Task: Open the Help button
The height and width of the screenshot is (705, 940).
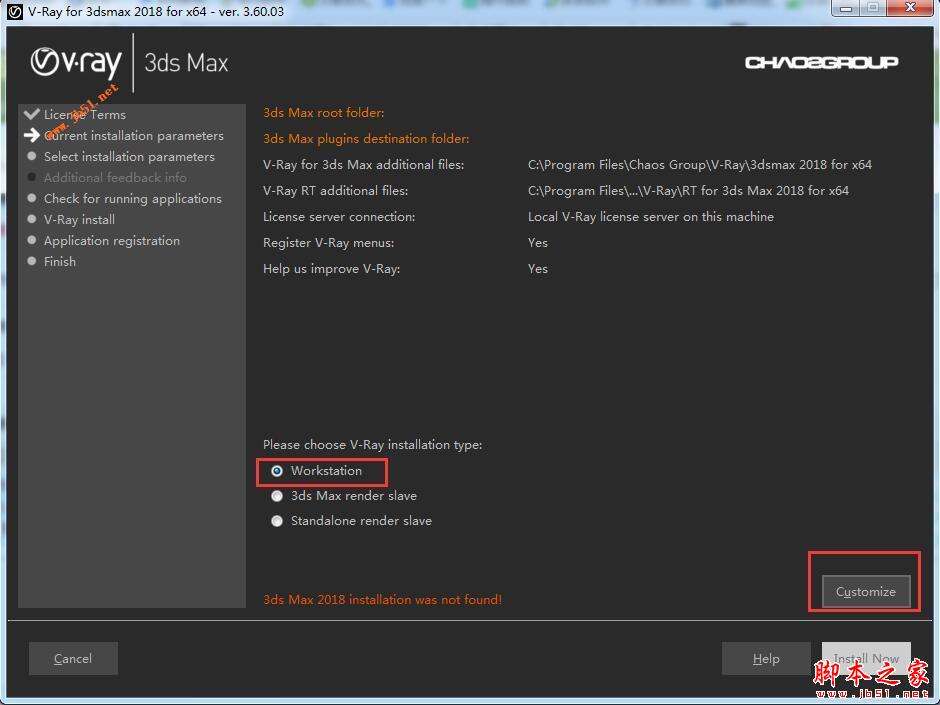Action: tap(766, 658)
